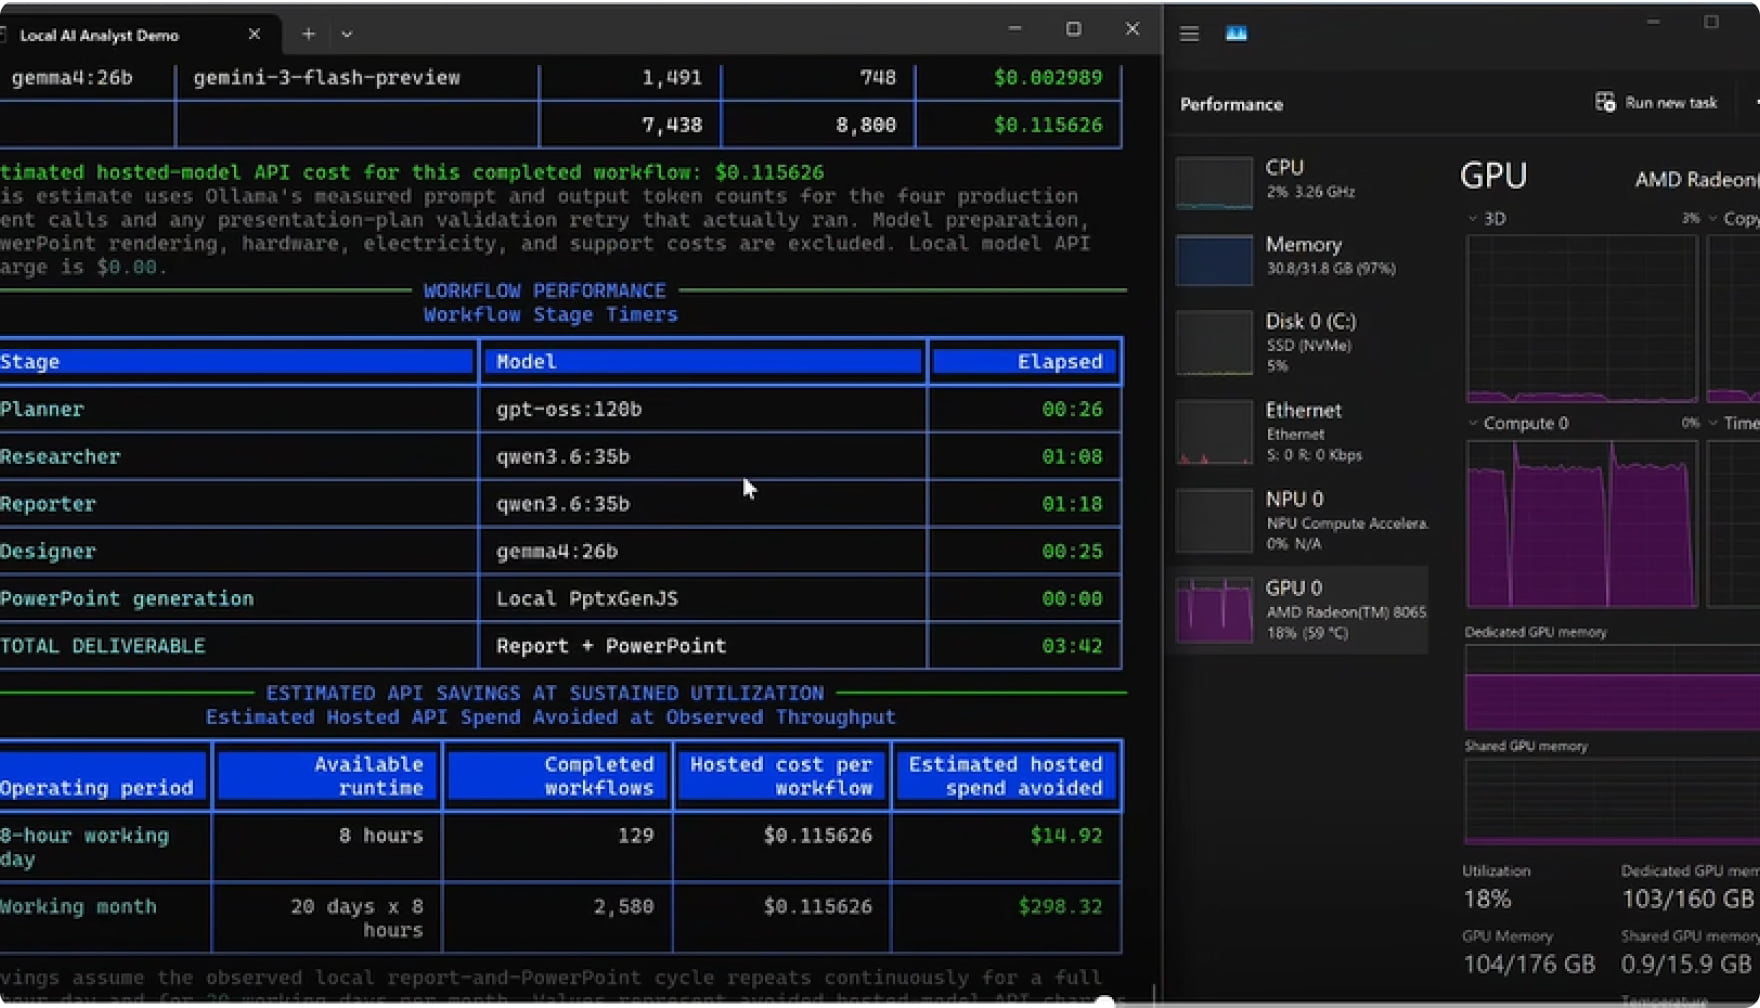Click the Researcher stage row

click(560, 456)
